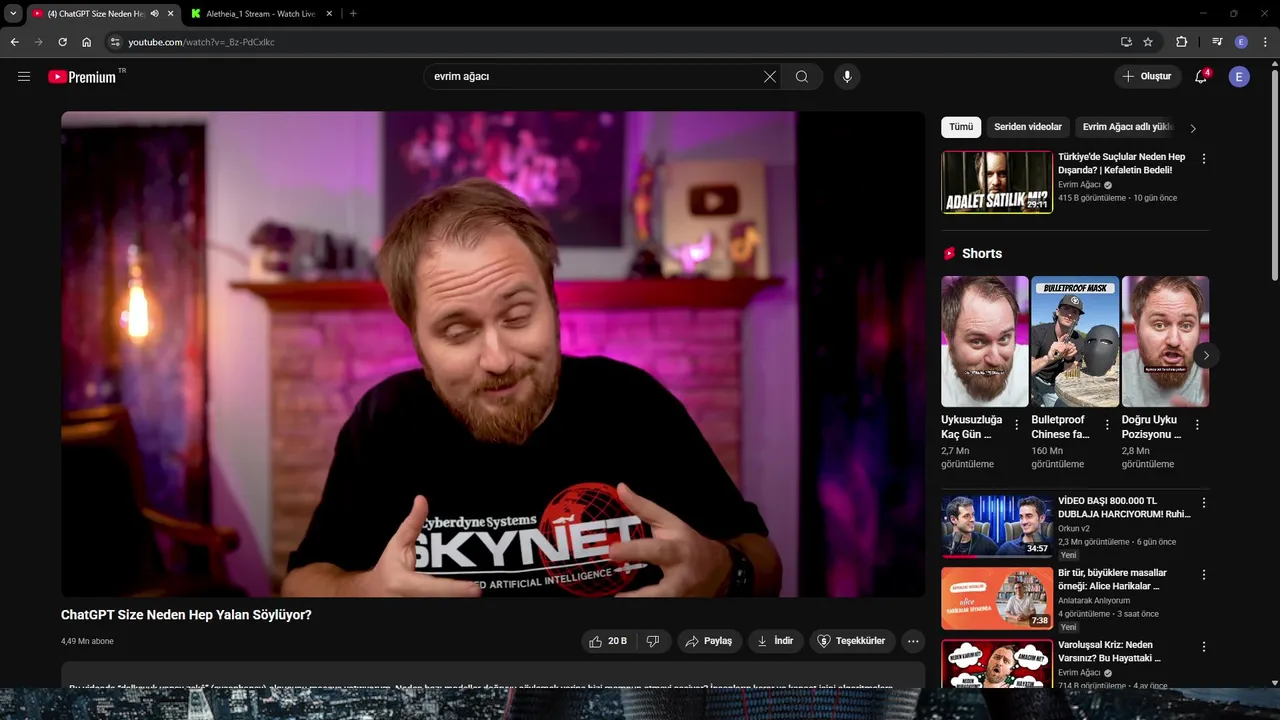The height and width of the screenshot is (720, 1280).
Task: Open Varoluşsal Kriz: Neden Varsınız title
Action: (x=1109, y=651)
